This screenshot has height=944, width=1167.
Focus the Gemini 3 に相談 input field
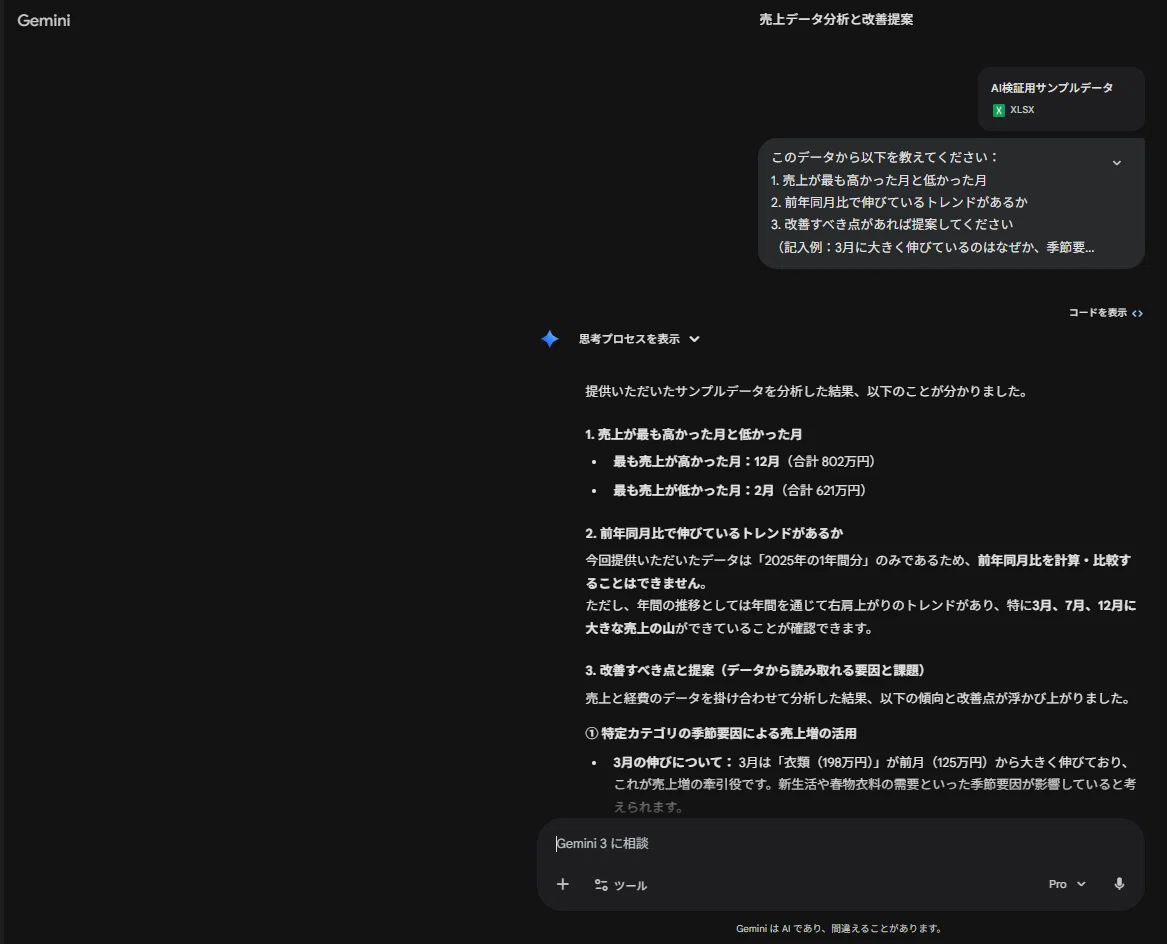point(840,843)
